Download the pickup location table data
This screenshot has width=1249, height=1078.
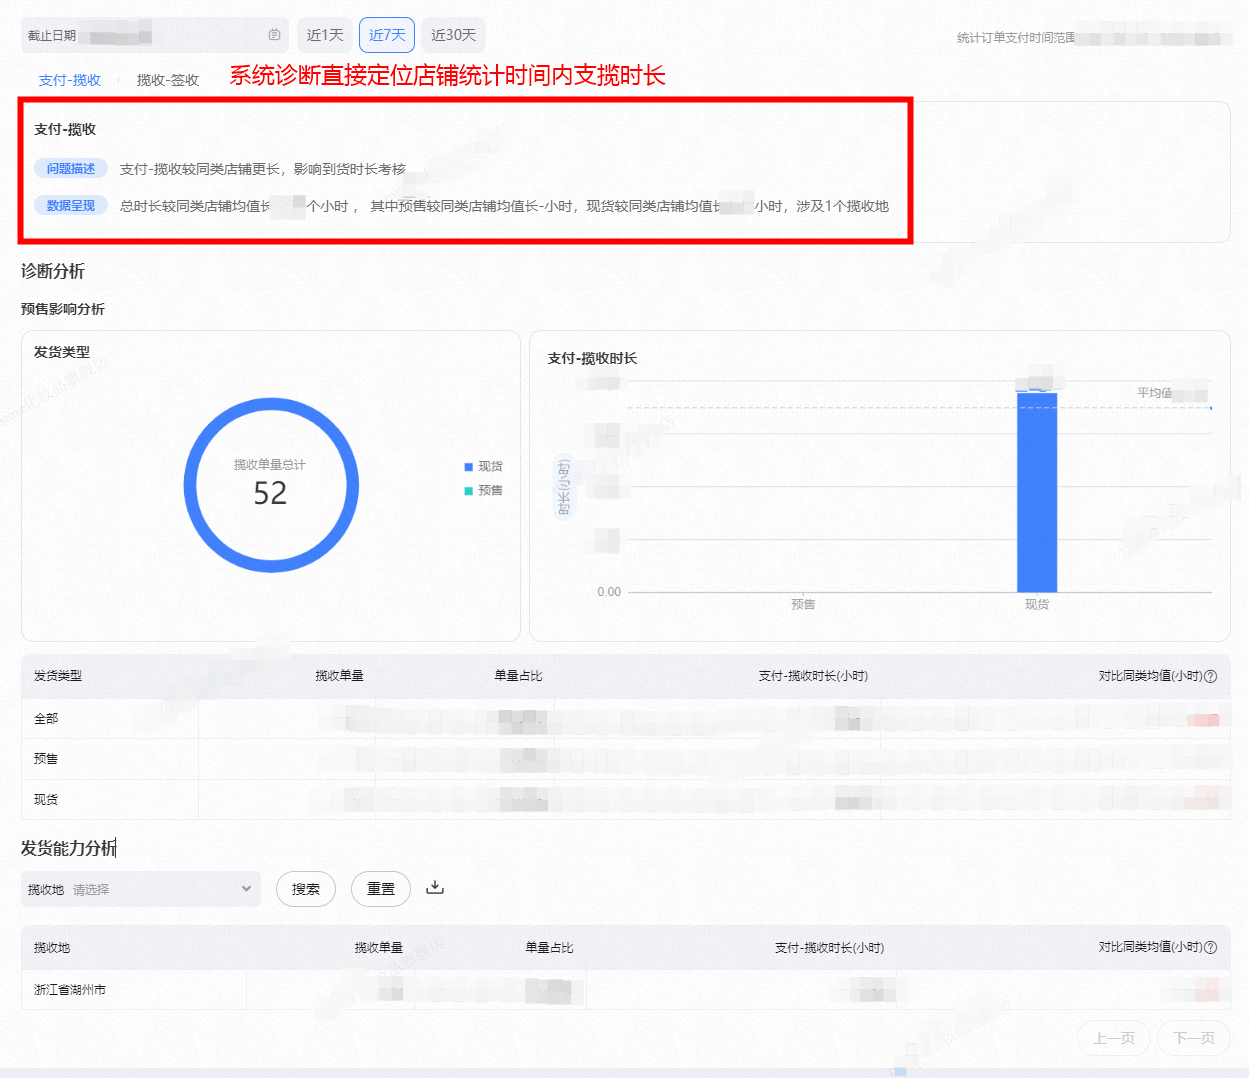(435, 887)
